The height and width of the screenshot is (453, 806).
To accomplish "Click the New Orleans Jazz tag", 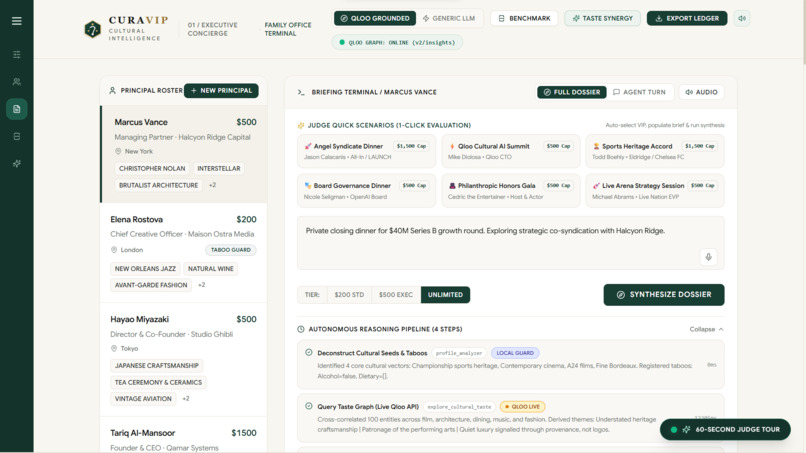I will click(145, 269).
